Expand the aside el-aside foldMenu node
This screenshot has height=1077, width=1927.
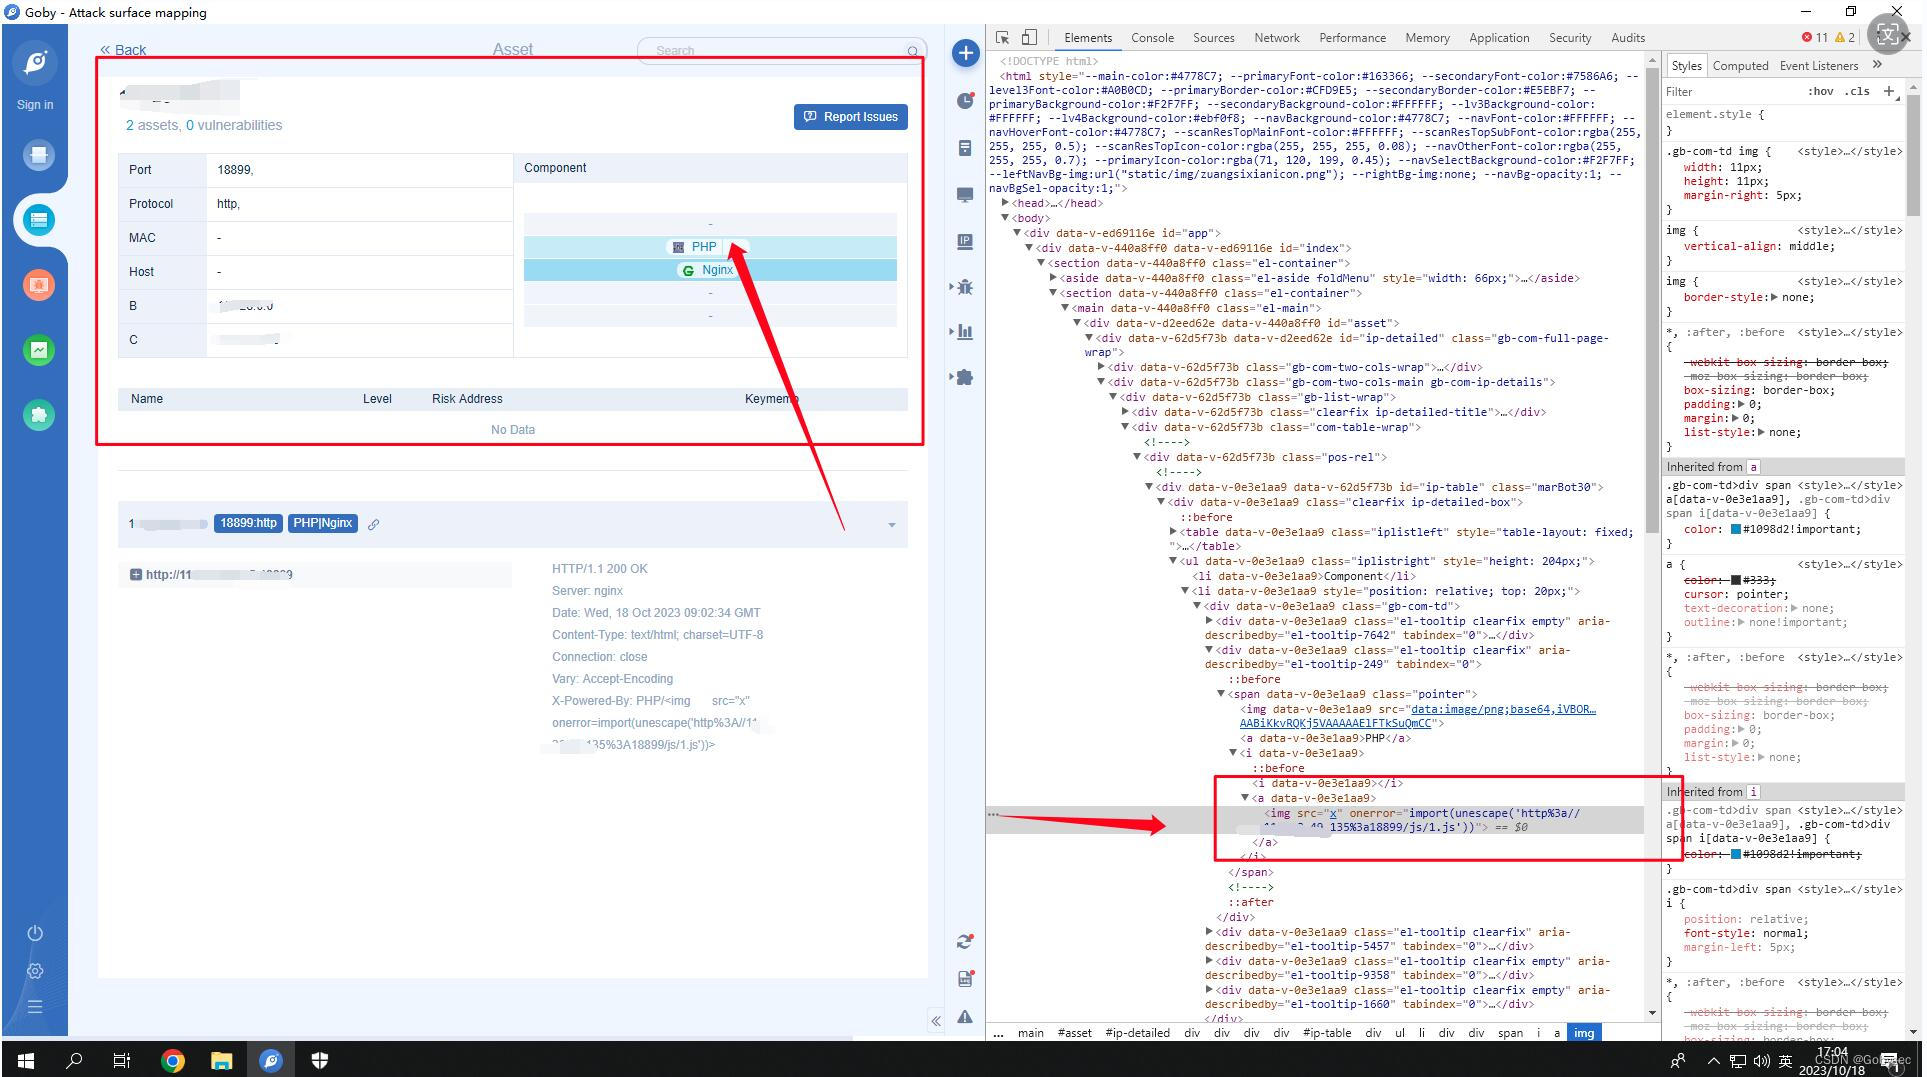(1053, 278)
